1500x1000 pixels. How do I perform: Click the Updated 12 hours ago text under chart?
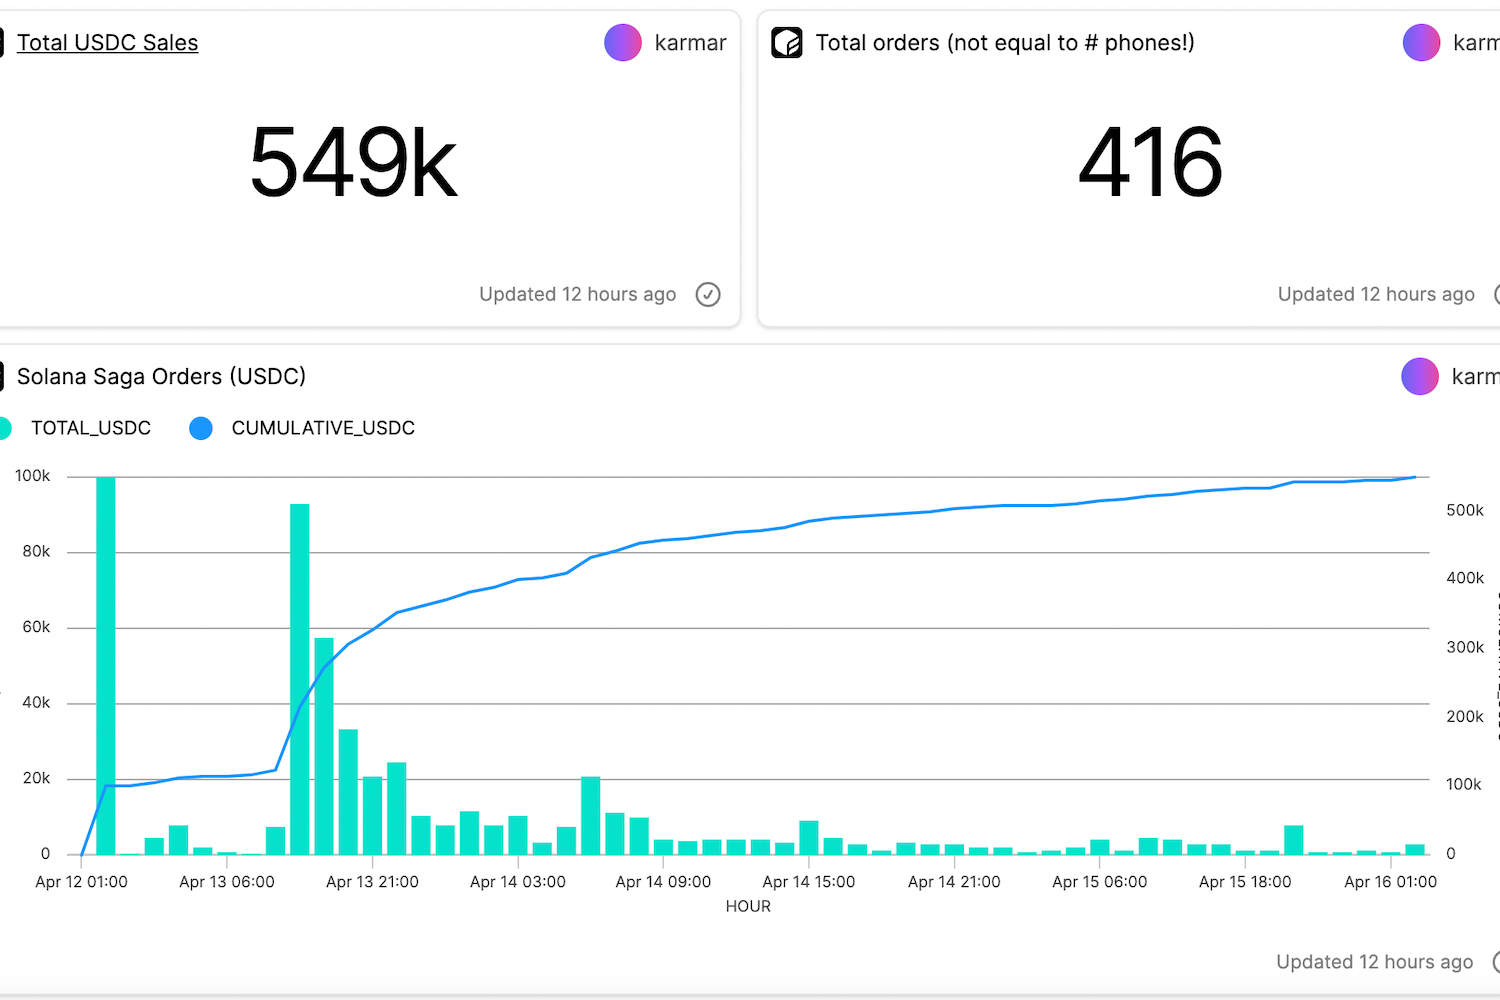[x=1374, y=962]
